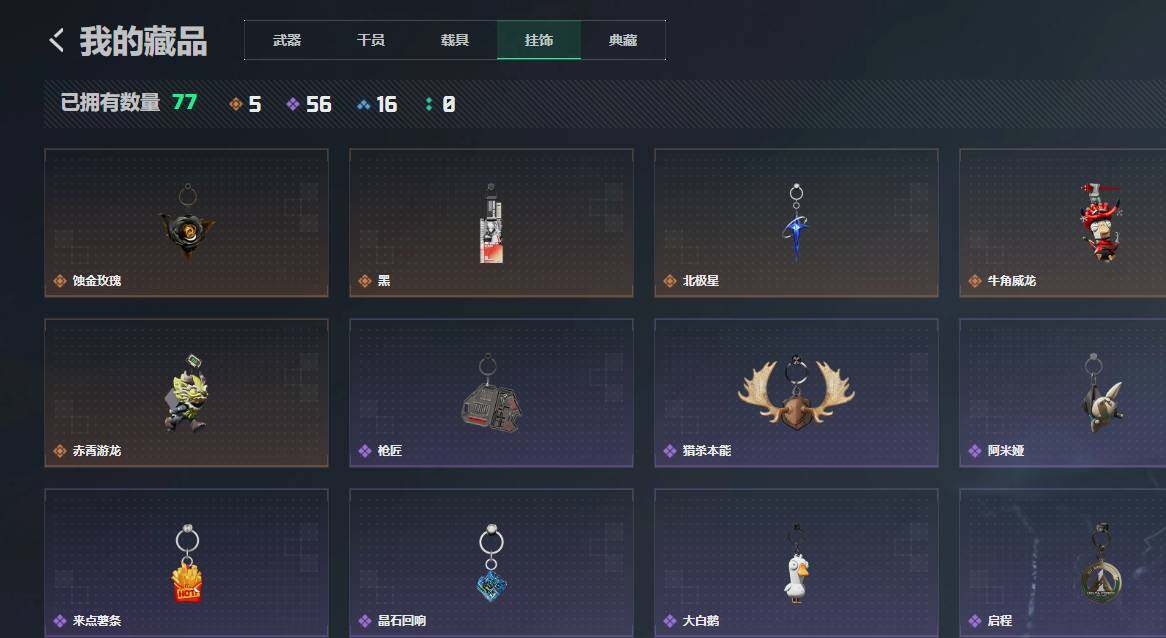
Task: Click the 黑 charm item
Action: (492, 223)
